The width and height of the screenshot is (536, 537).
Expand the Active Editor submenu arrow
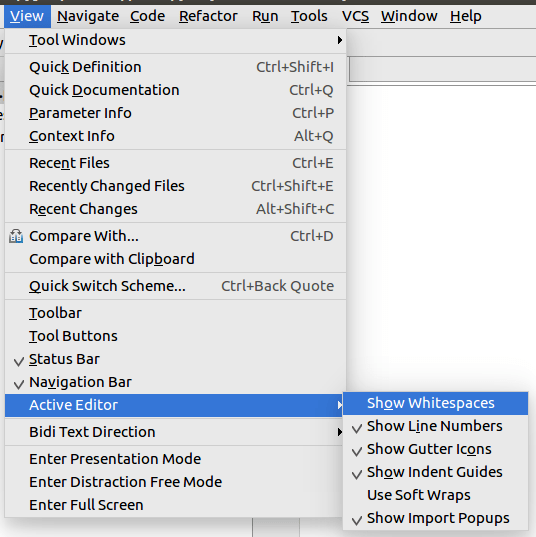pos(339,405)
